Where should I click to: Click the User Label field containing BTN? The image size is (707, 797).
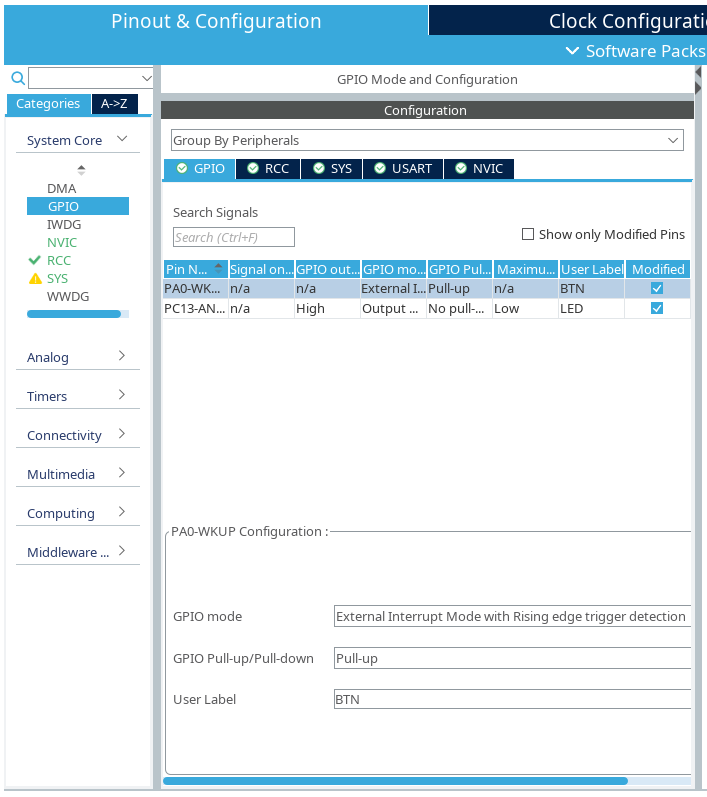512,699
